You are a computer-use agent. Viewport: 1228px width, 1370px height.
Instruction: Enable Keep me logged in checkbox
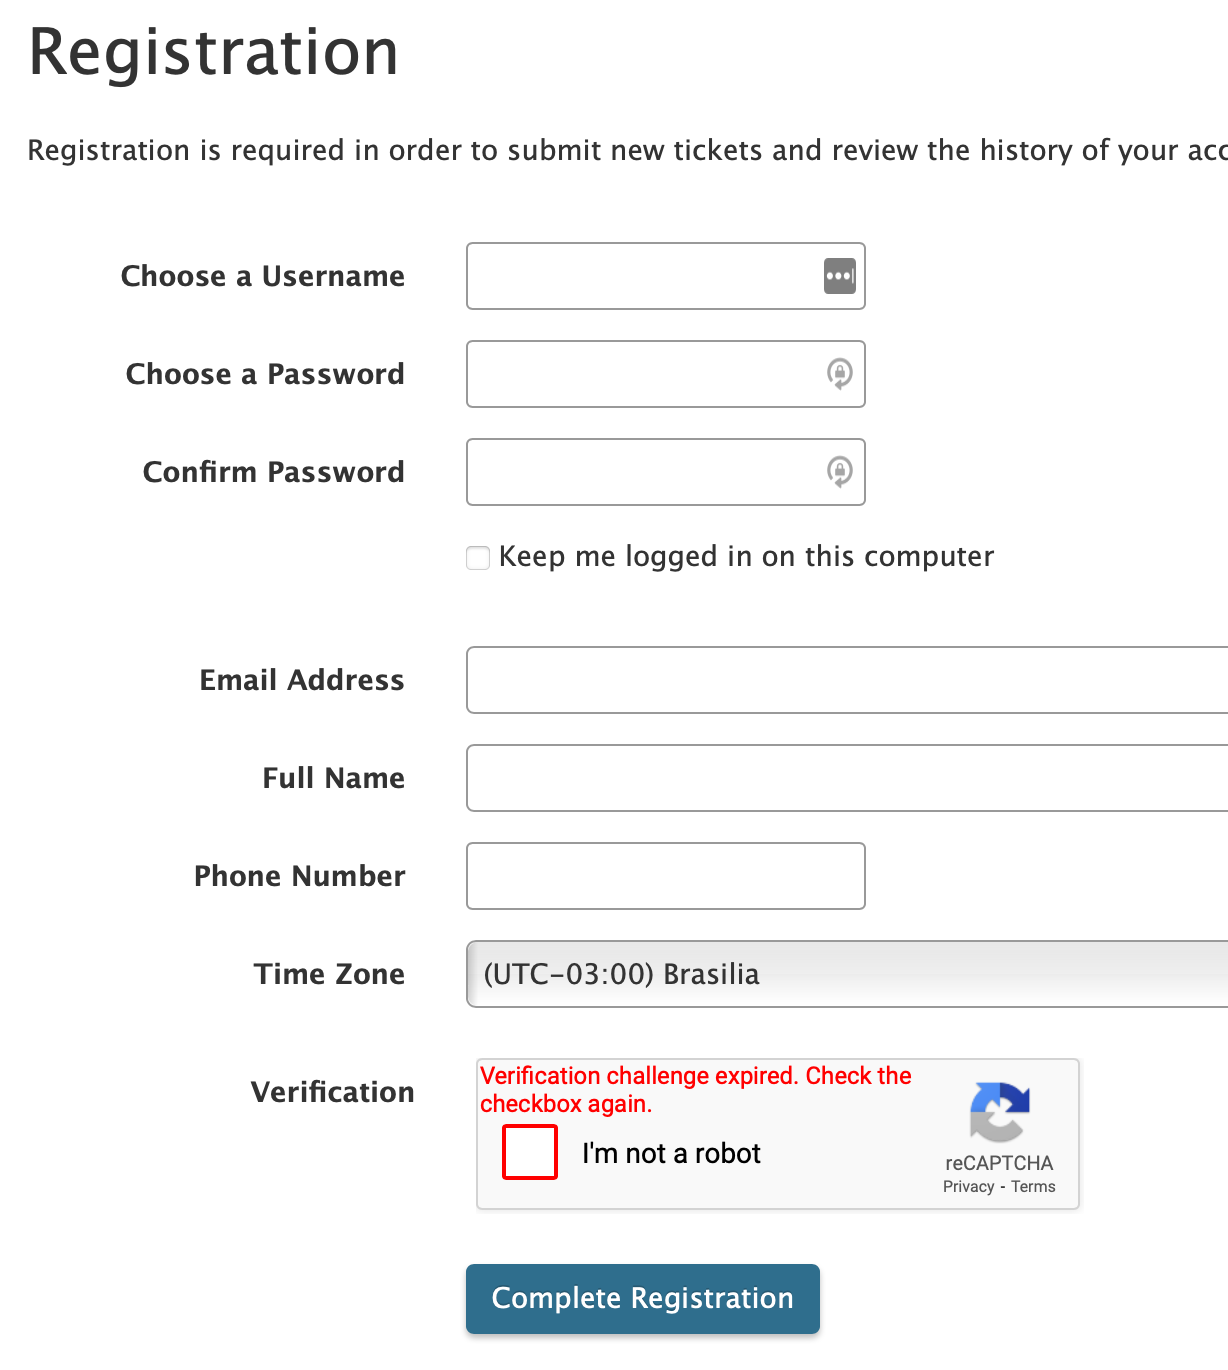coord(478,557)
